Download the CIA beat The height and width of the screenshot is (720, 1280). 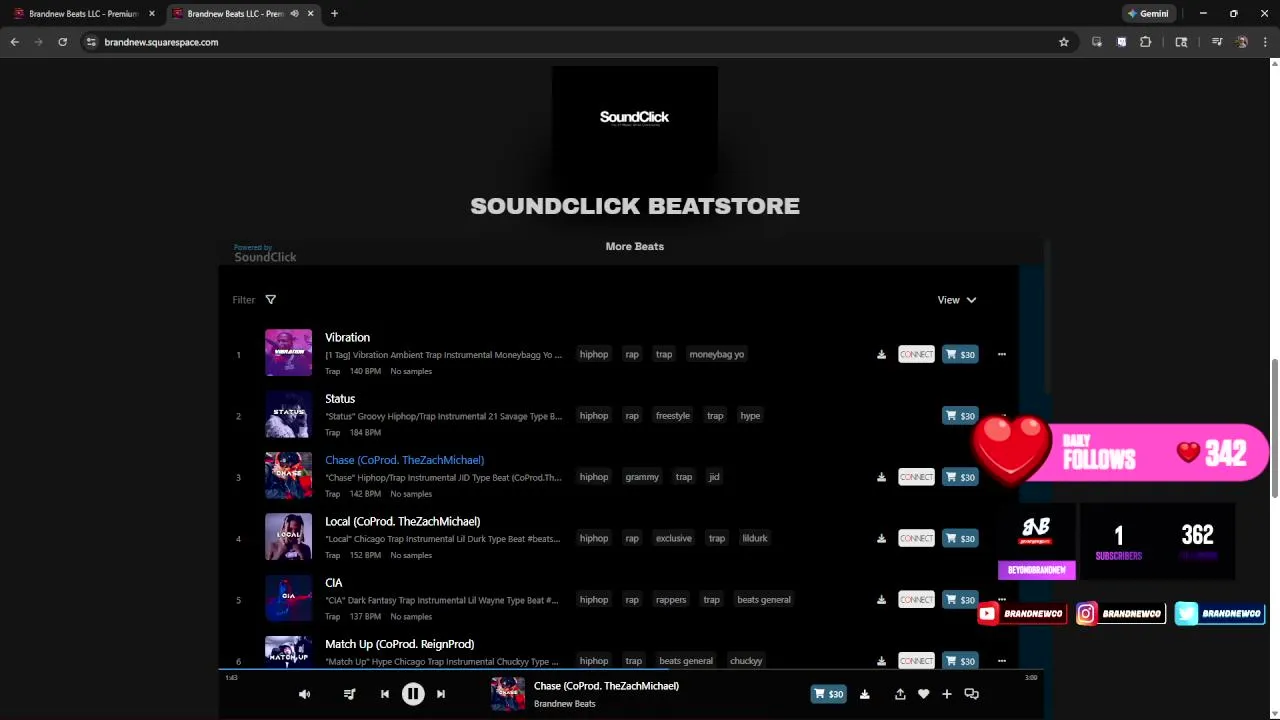coord(881,600)
